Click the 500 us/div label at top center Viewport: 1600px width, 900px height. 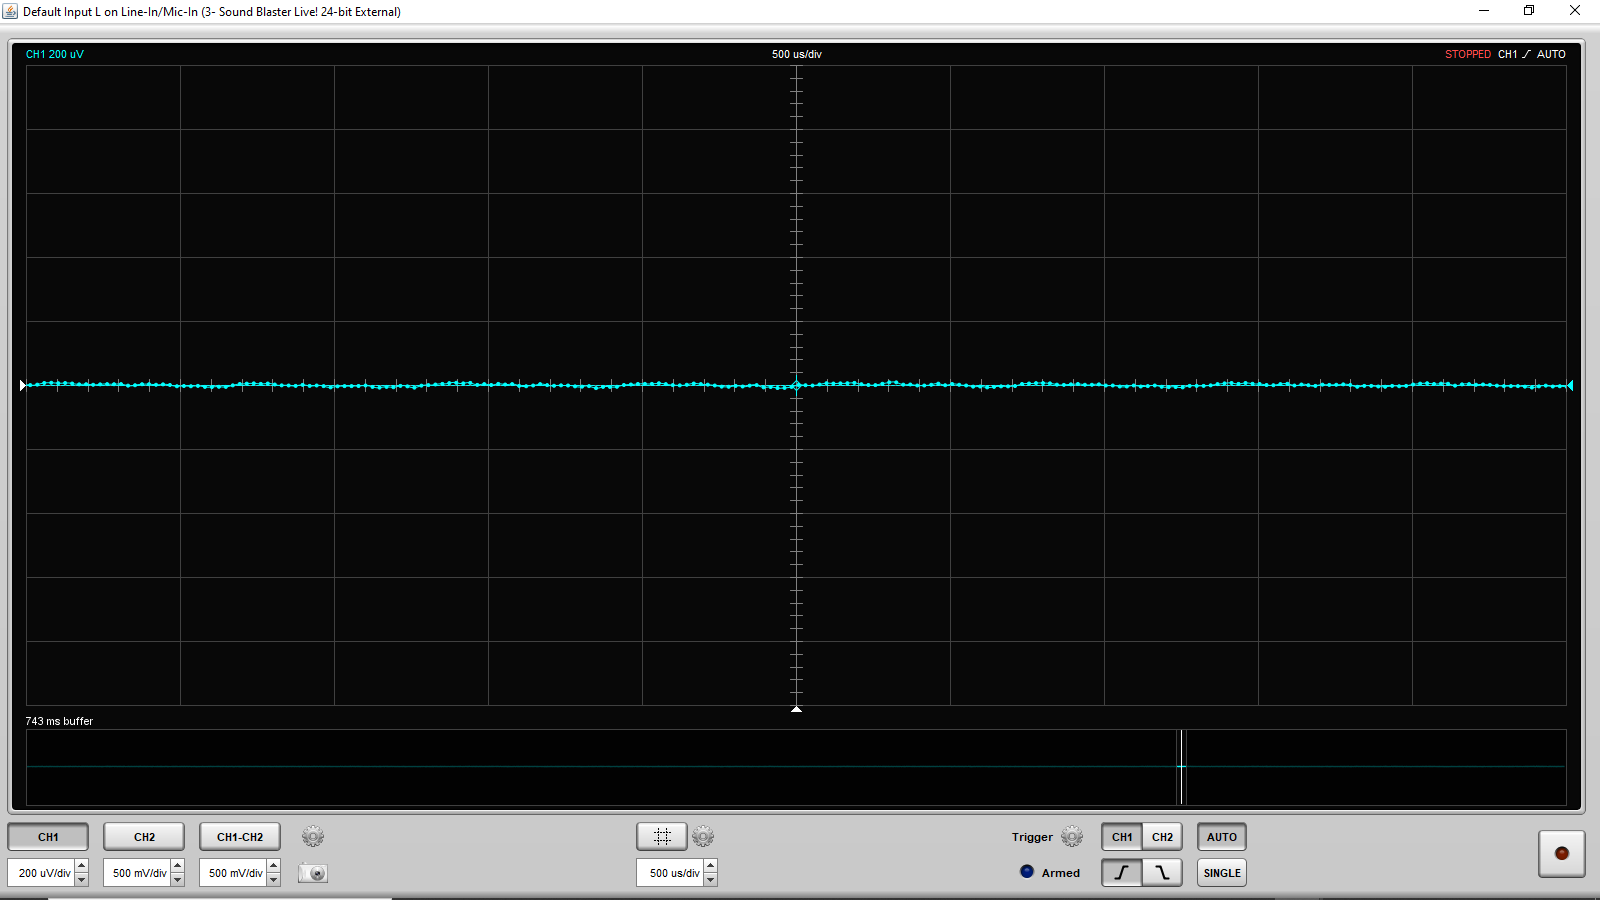click(797, 54)
